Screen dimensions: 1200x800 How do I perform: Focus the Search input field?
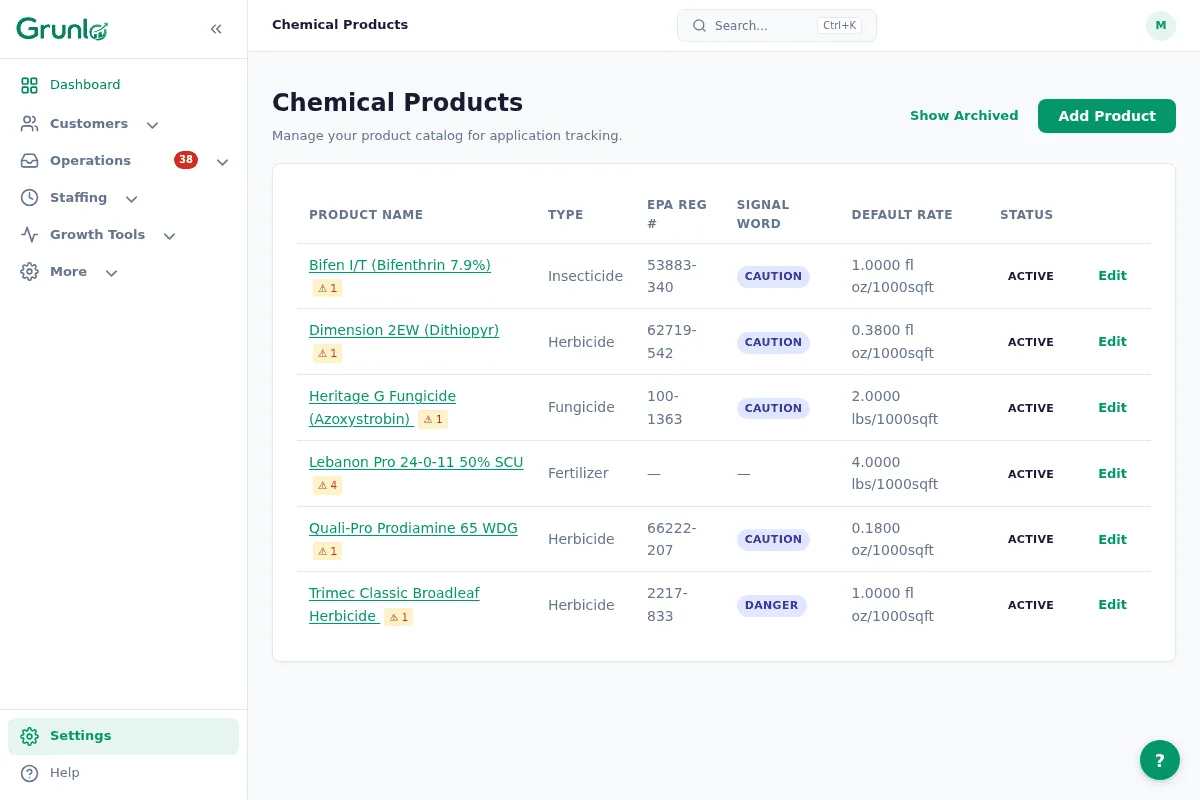[x=777, y=26]
